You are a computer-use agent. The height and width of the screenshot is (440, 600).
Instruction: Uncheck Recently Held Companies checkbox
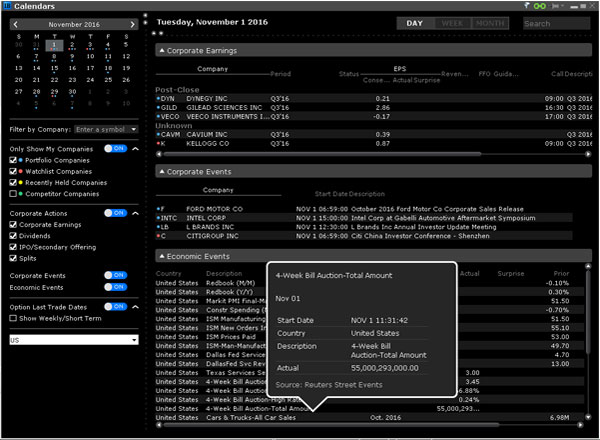[13, 183]
